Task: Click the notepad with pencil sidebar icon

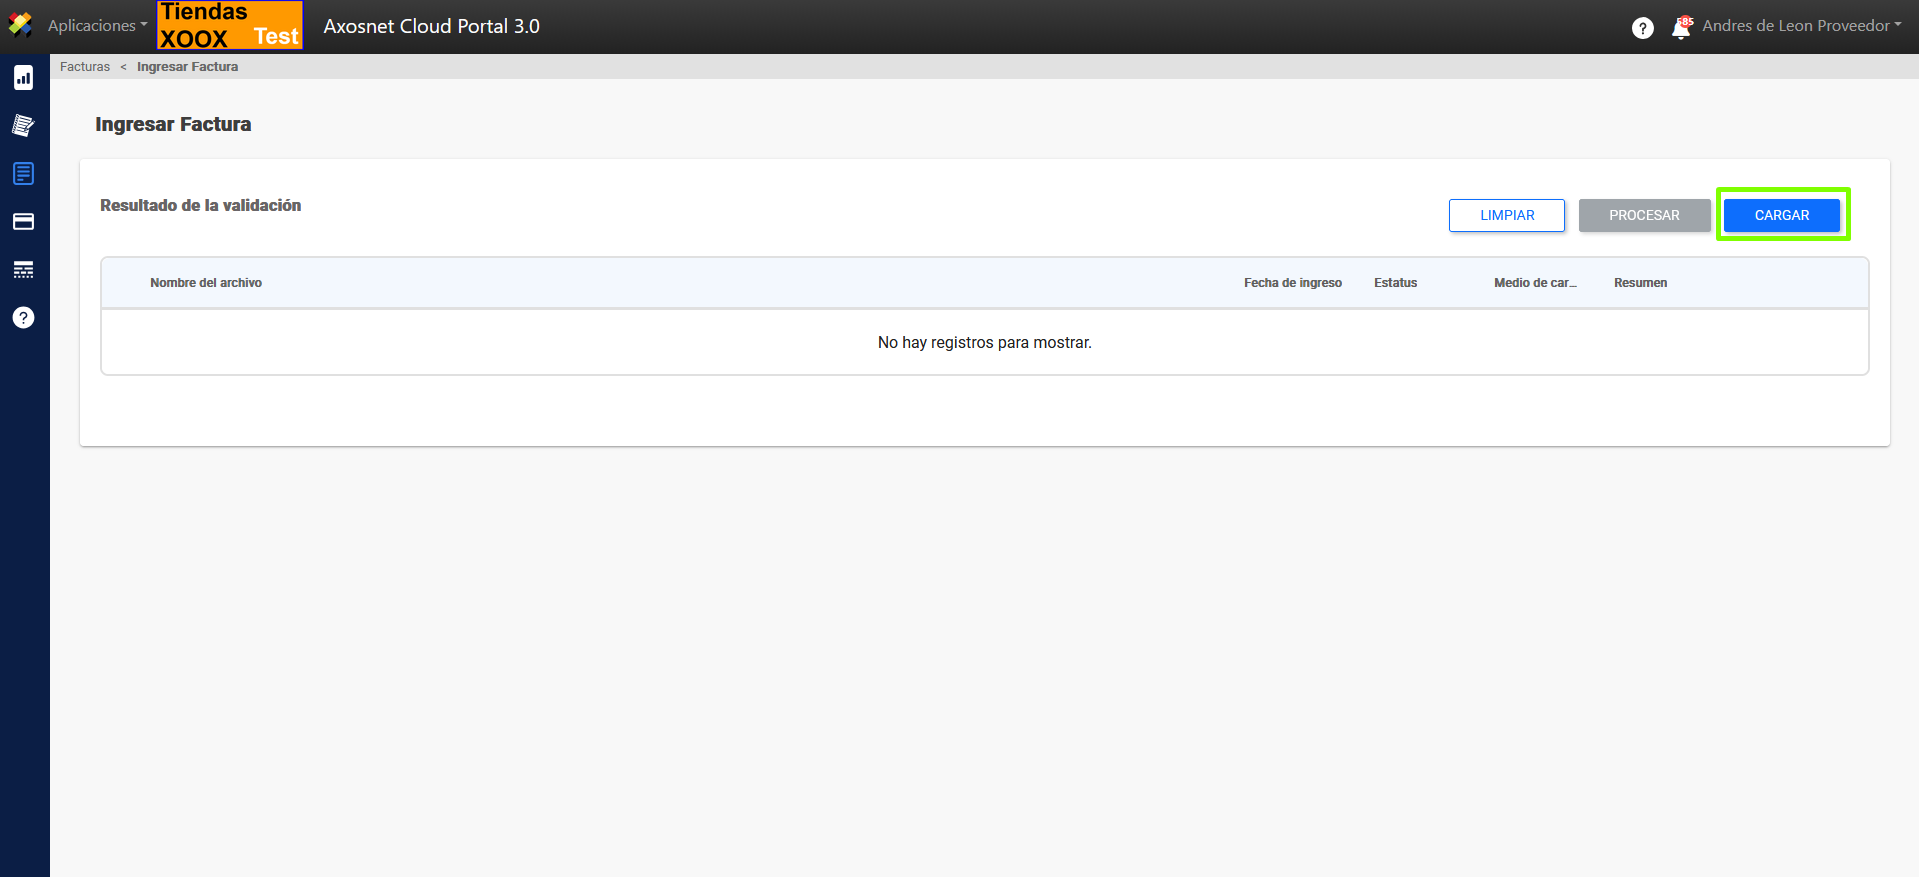Action: 23,126
